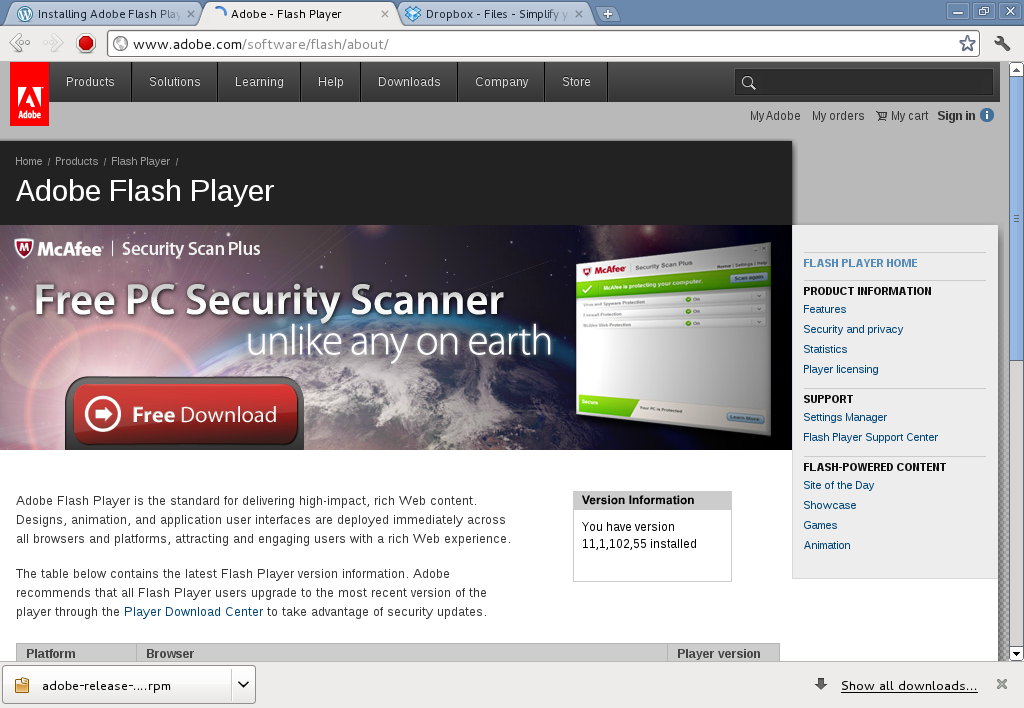Open the Statistics link
This screenshot has height=708, width=1024.
coord(825,349)
